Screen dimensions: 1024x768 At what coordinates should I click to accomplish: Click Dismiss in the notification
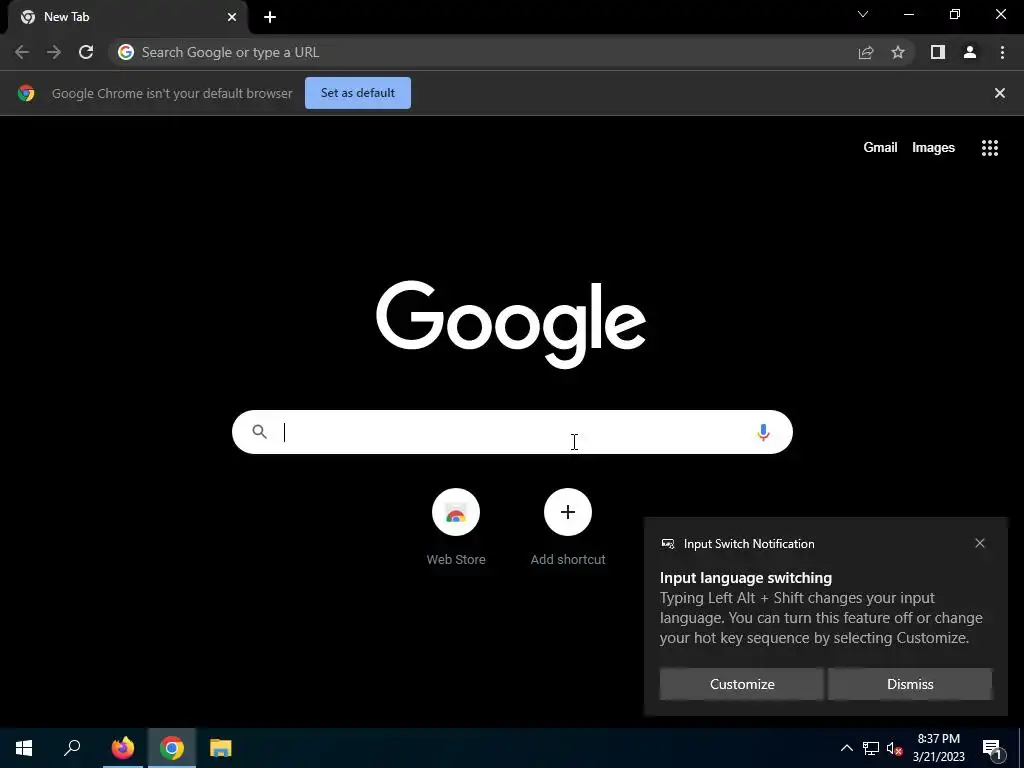point(910,684)
